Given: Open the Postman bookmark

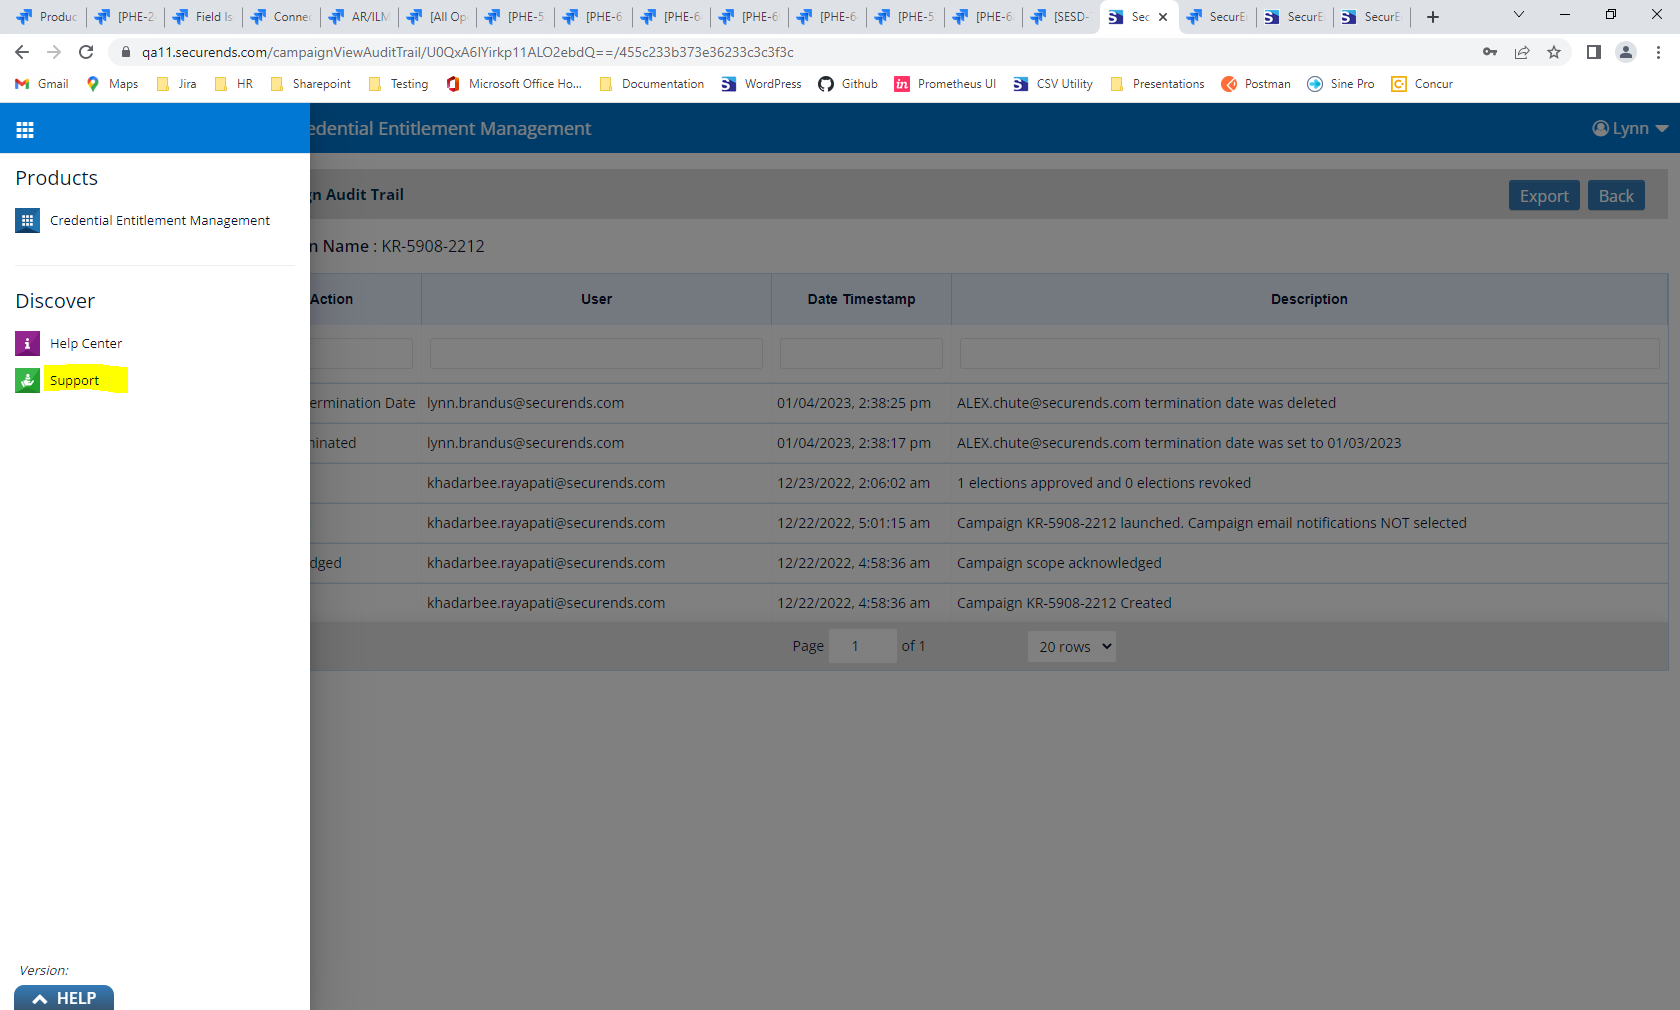Looking at the screenshot, I should coord(1256,84).
